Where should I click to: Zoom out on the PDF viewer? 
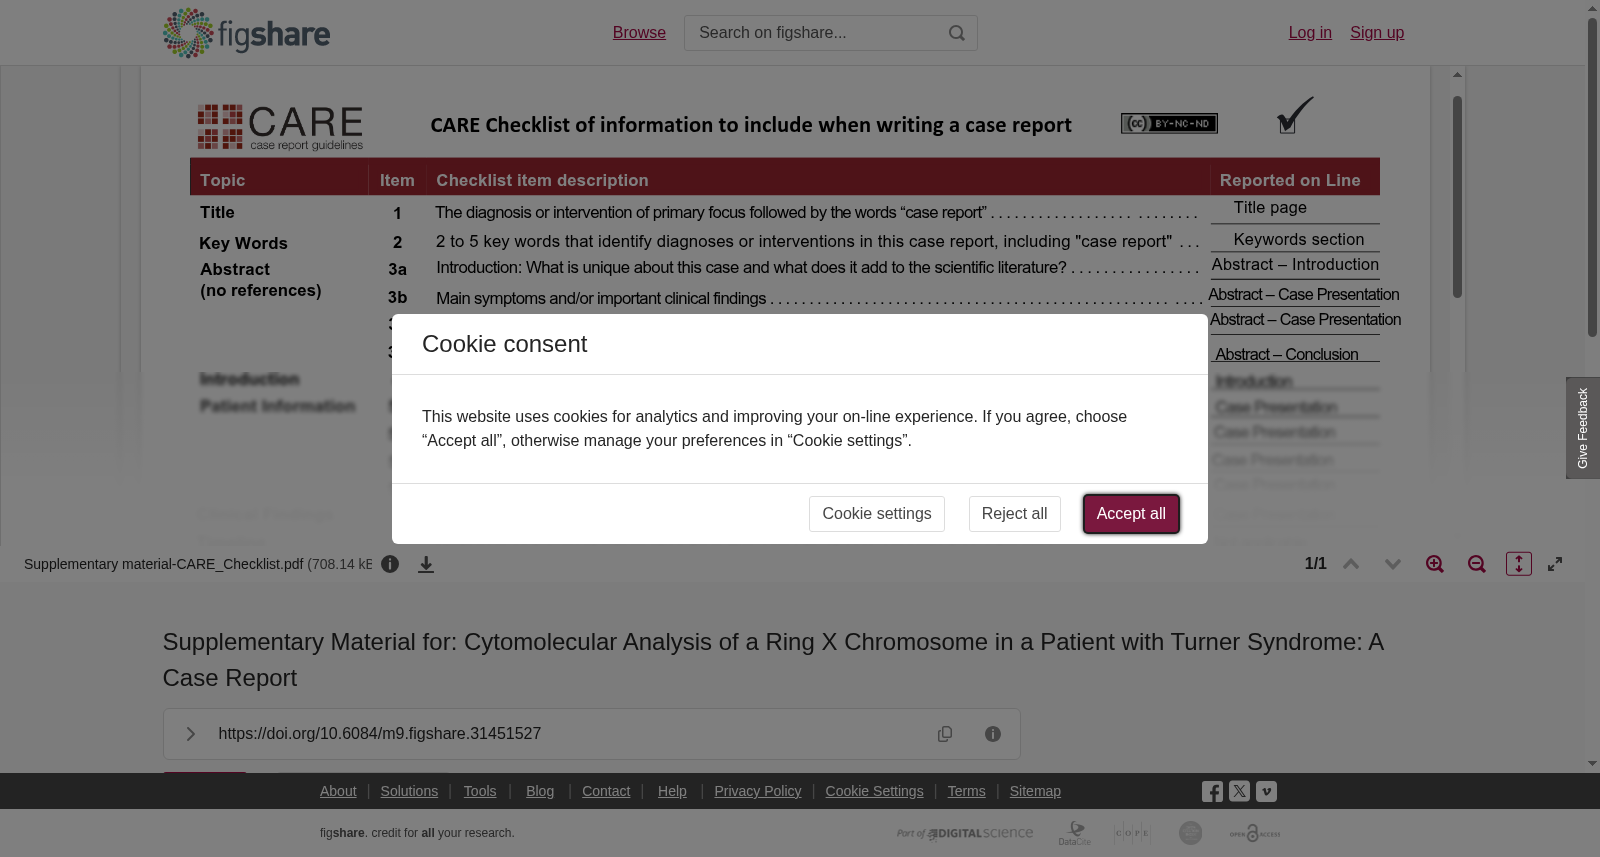coord(1477,564)
